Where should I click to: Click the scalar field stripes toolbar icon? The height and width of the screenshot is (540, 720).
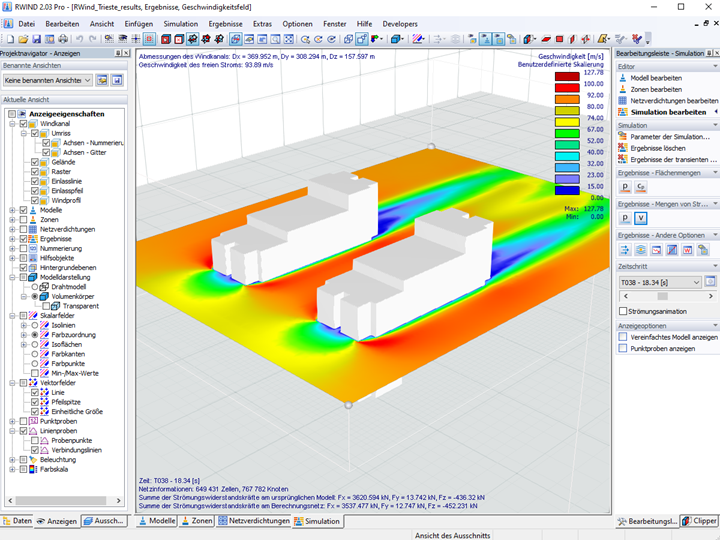pyautogui.click(x=418, y=39)
